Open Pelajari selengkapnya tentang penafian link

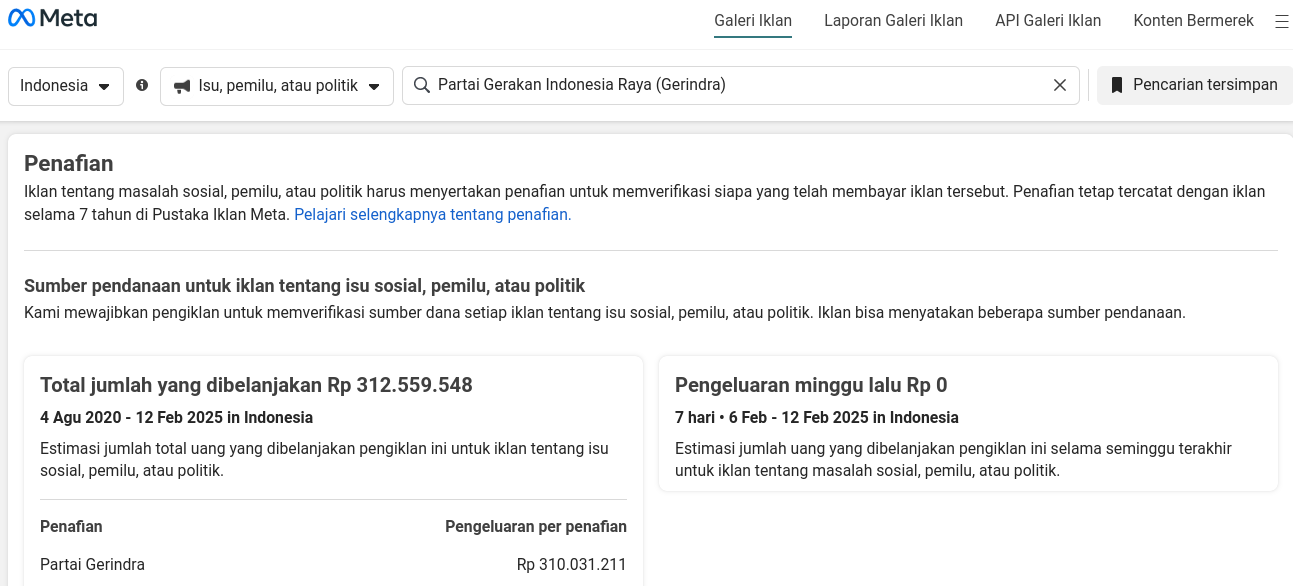pyautogui.click(x=433, y=214)
